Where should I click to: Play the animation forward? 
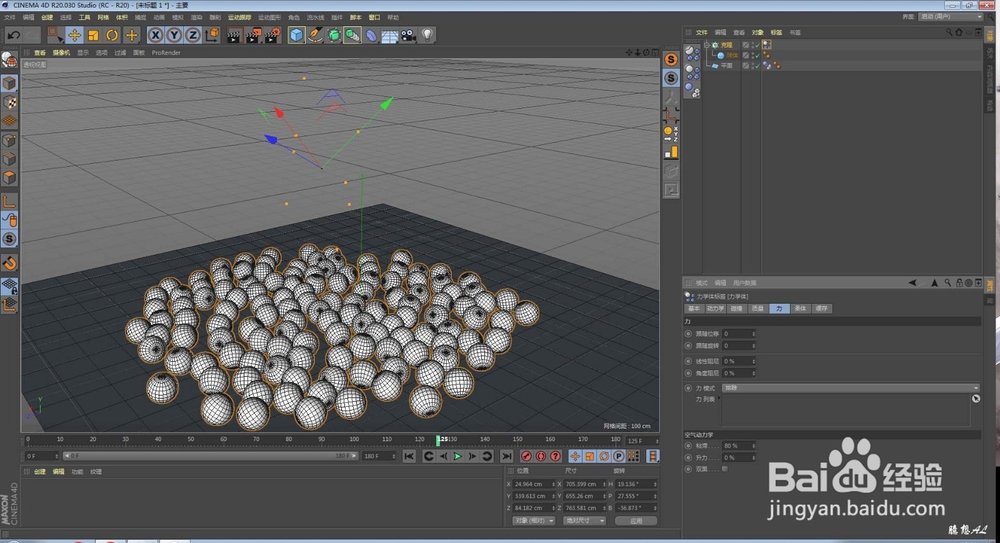point(457,456)
